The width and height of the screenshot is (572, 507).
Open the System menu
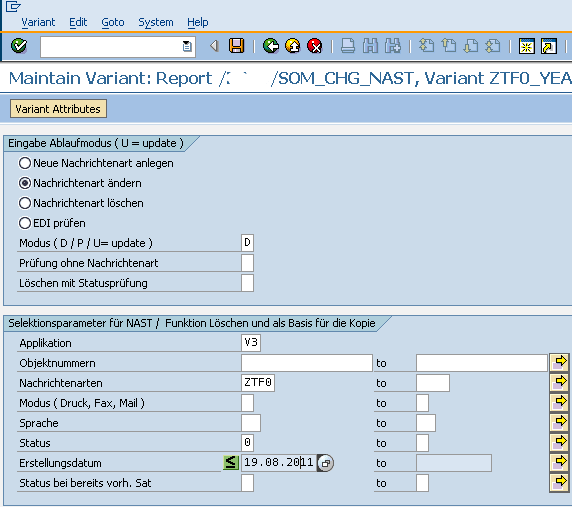tap(156, 22)
